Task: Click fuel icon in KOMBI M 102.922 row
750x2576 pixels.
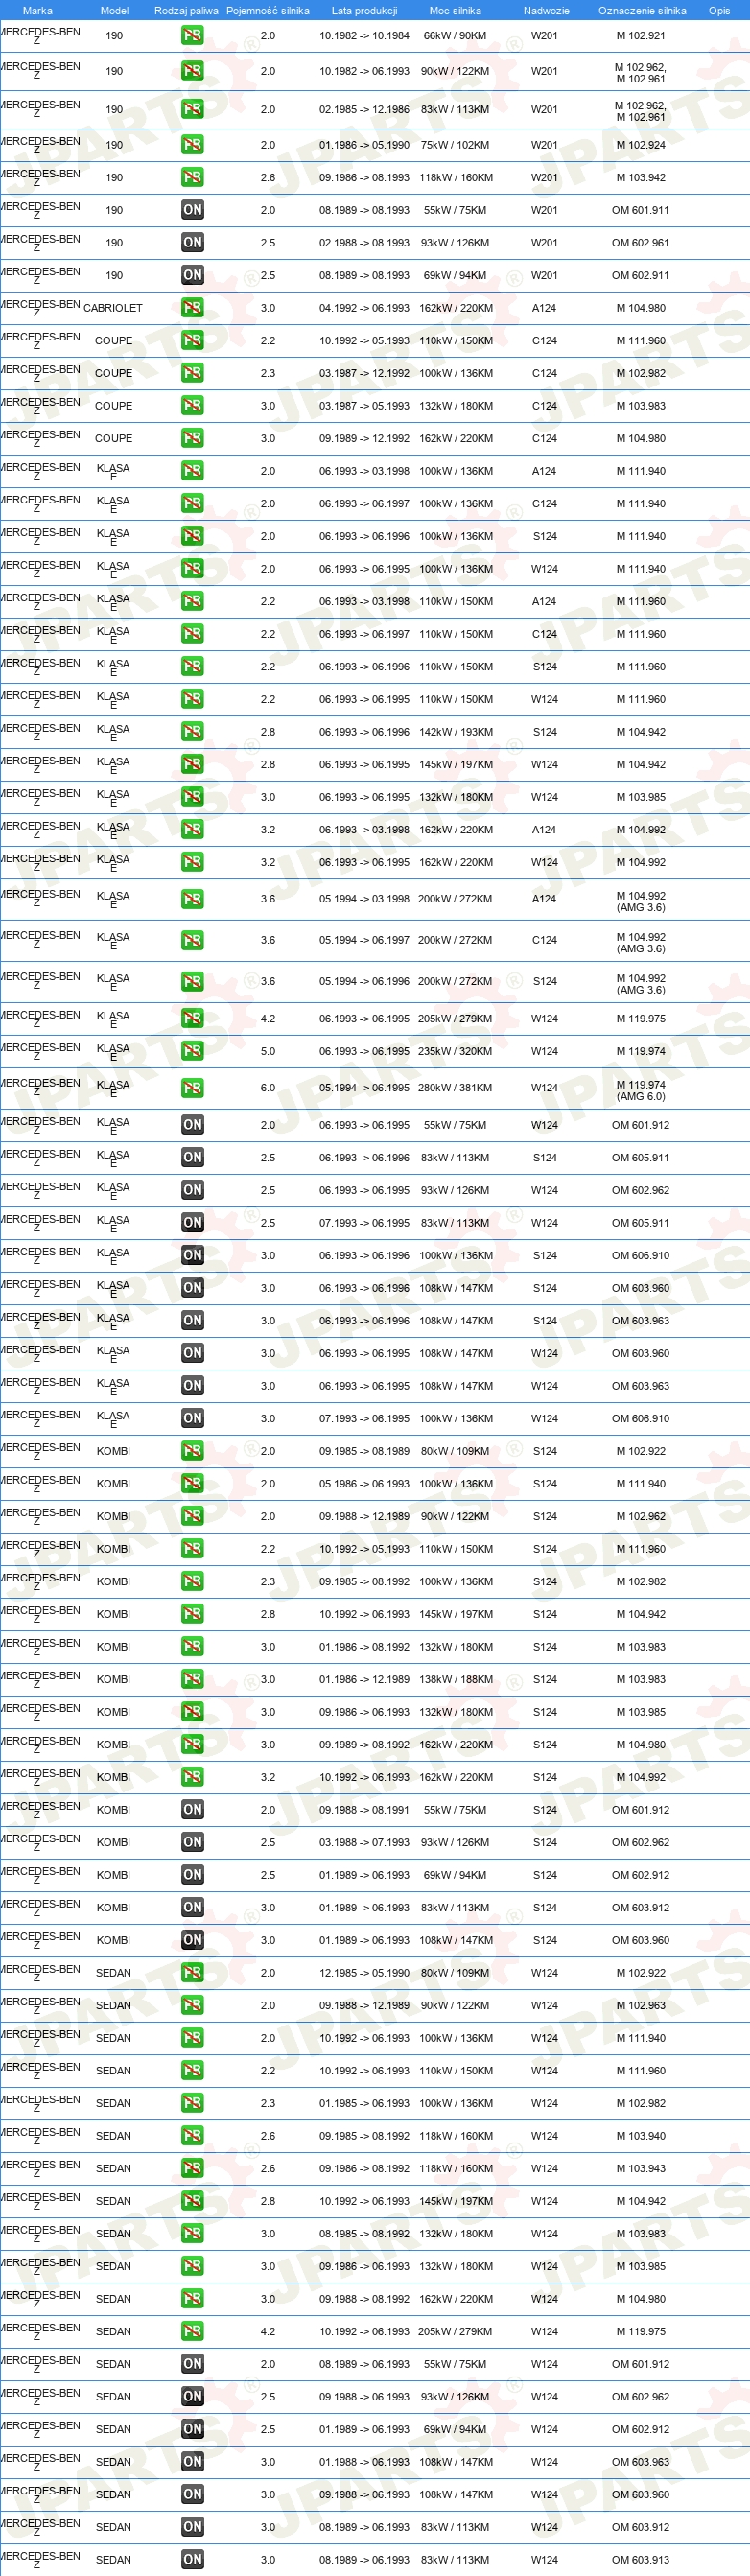Action: pos(192,1451)
